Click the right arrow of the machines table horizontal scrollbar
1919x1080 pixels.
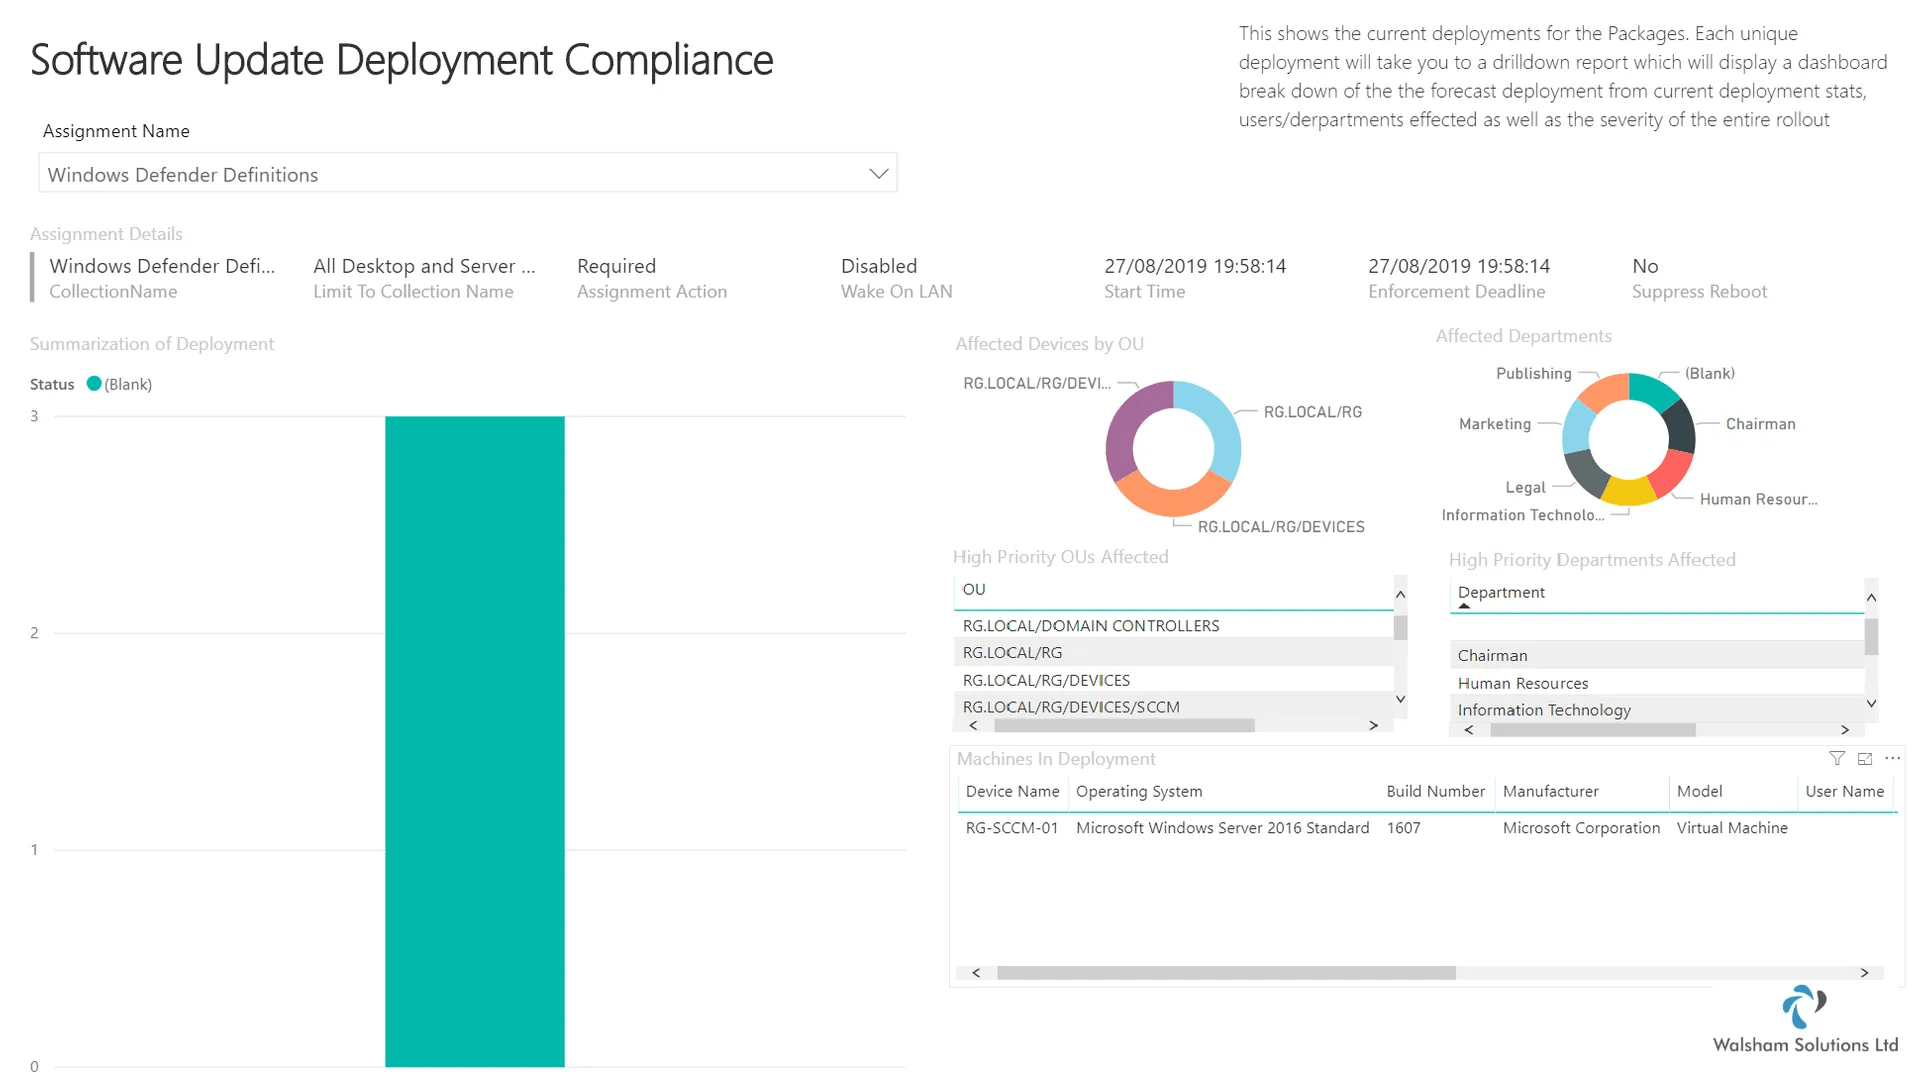coord(1864,973)
